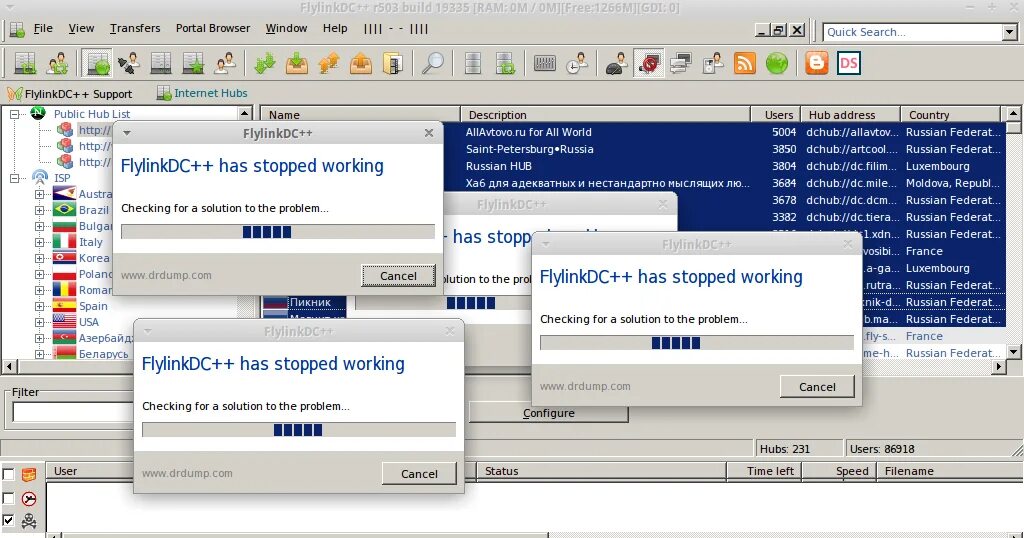Click progress bar in dialog over User panel
This screenshot has width=1024, height=538.
coord(298,430)
